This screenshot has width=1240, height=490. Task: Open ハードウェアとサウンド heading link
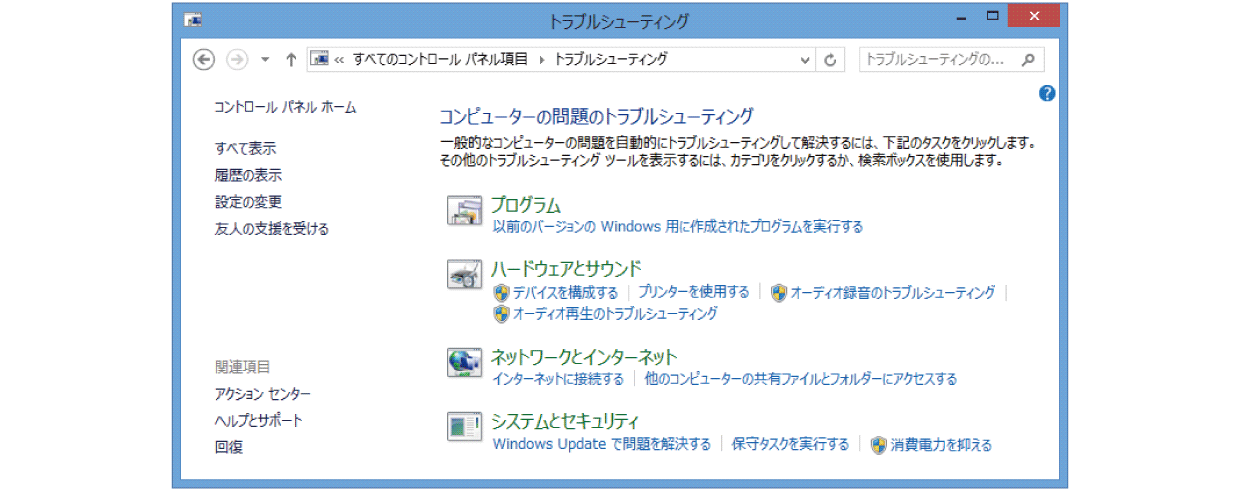point(566,268)
